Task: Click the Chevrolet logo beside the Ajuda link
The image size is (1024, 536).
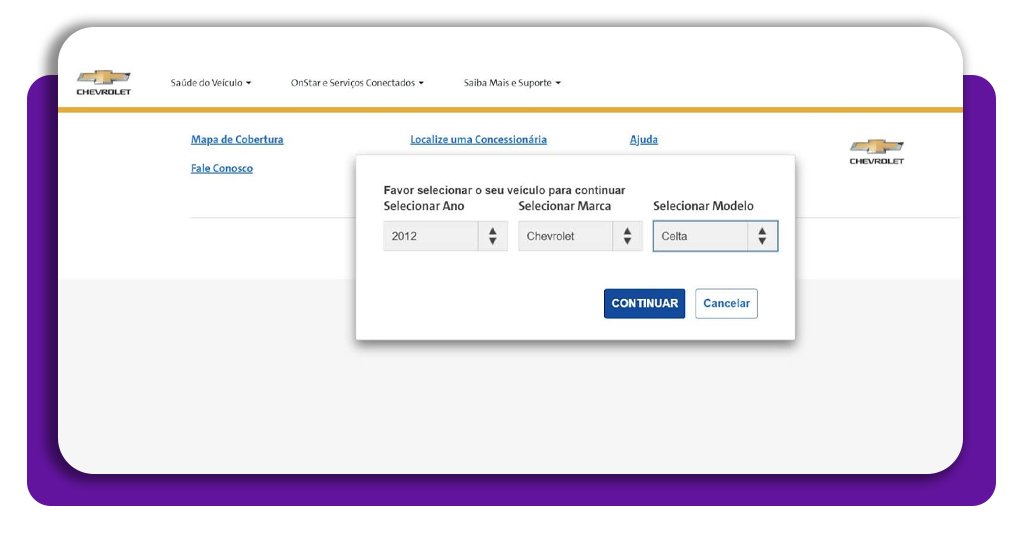Action: click(x=876, y=151)
